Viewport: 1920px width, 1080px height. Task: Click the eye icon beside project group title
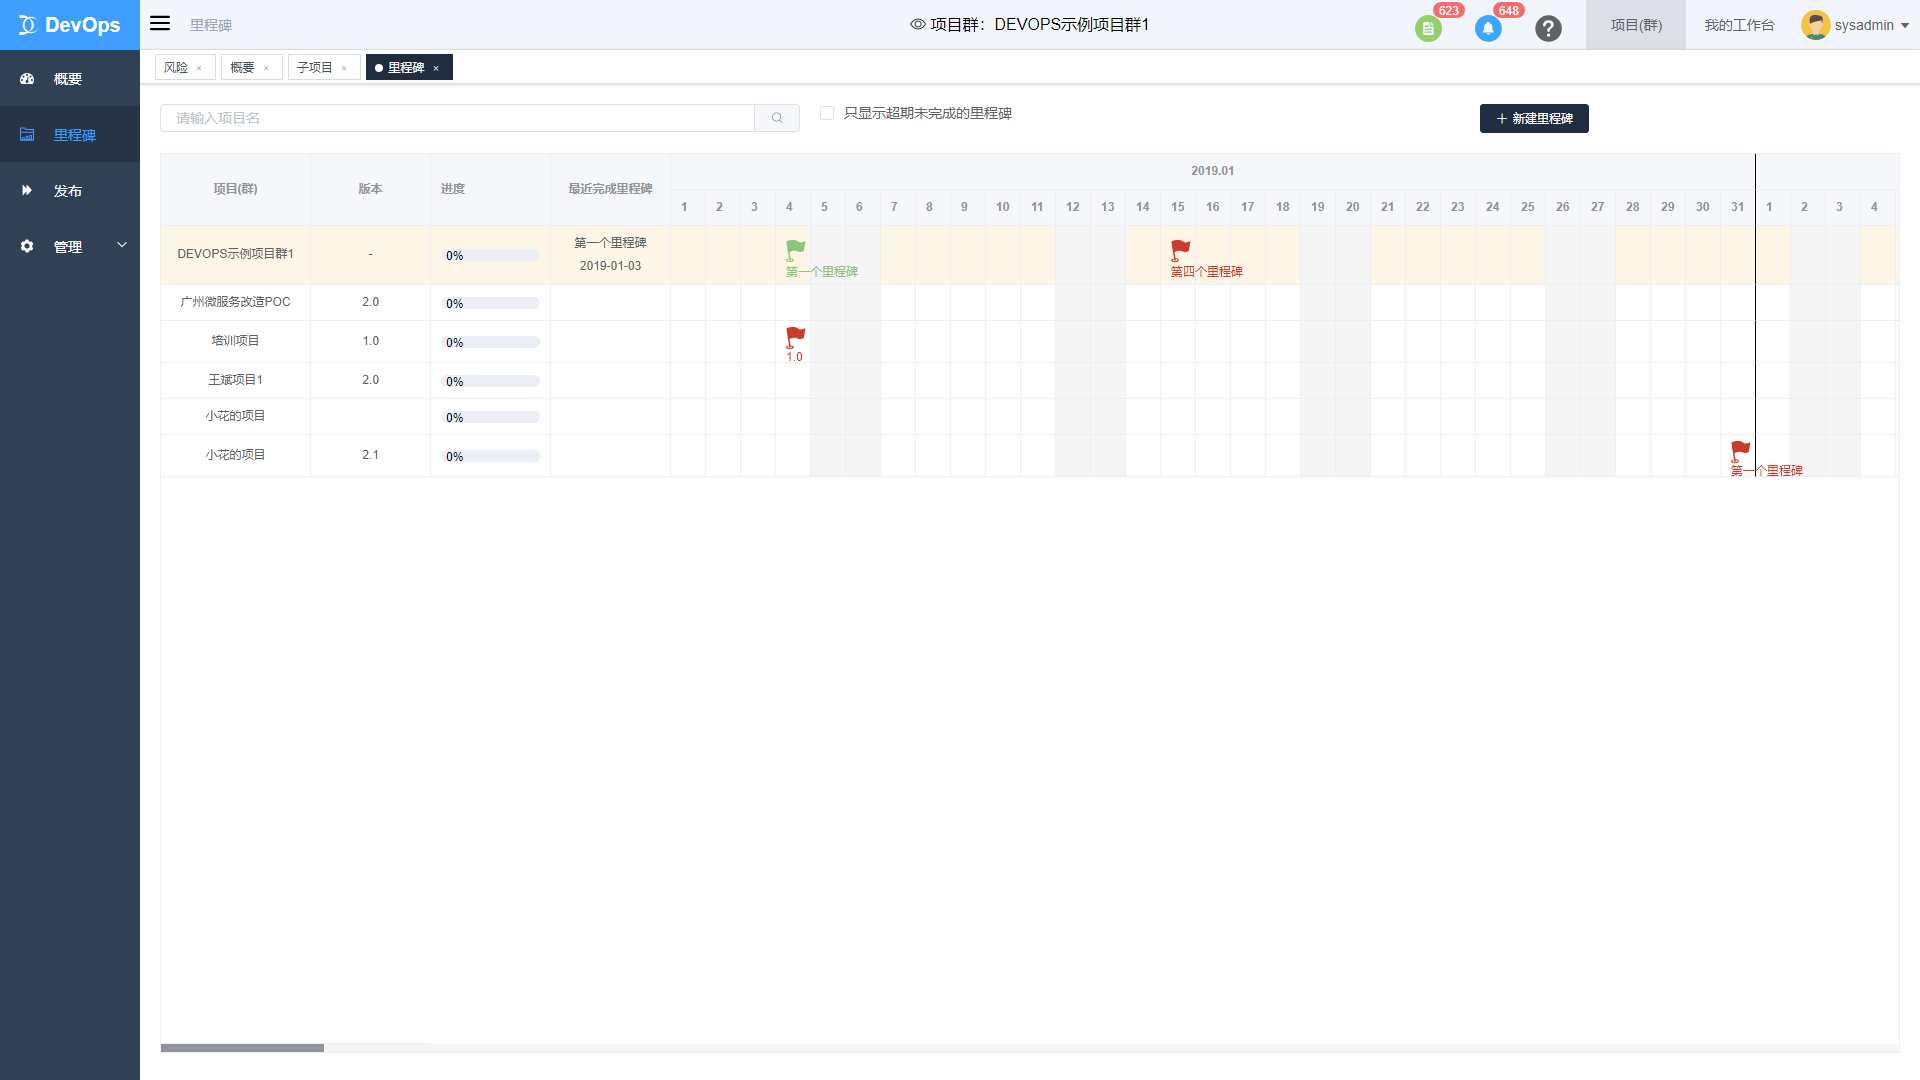917,25
